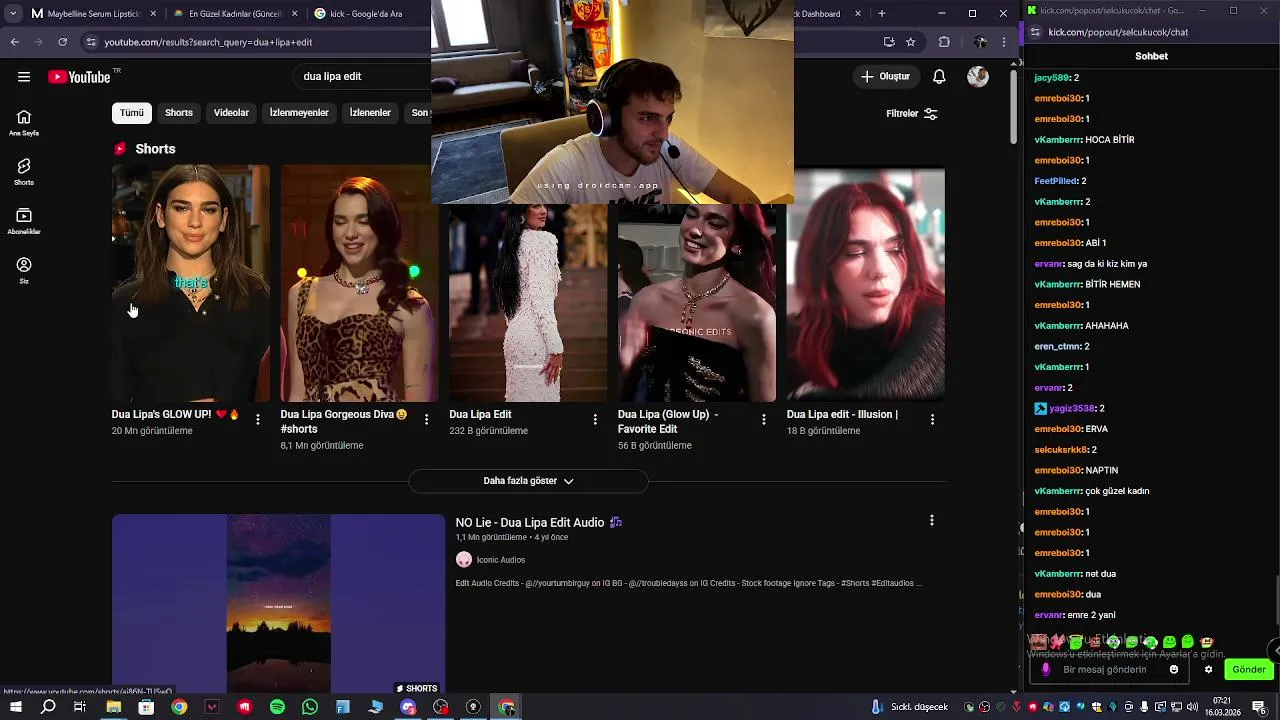Open the Iconic Audios channel link
The image size is (1280, 720).
tap(500, 560)
